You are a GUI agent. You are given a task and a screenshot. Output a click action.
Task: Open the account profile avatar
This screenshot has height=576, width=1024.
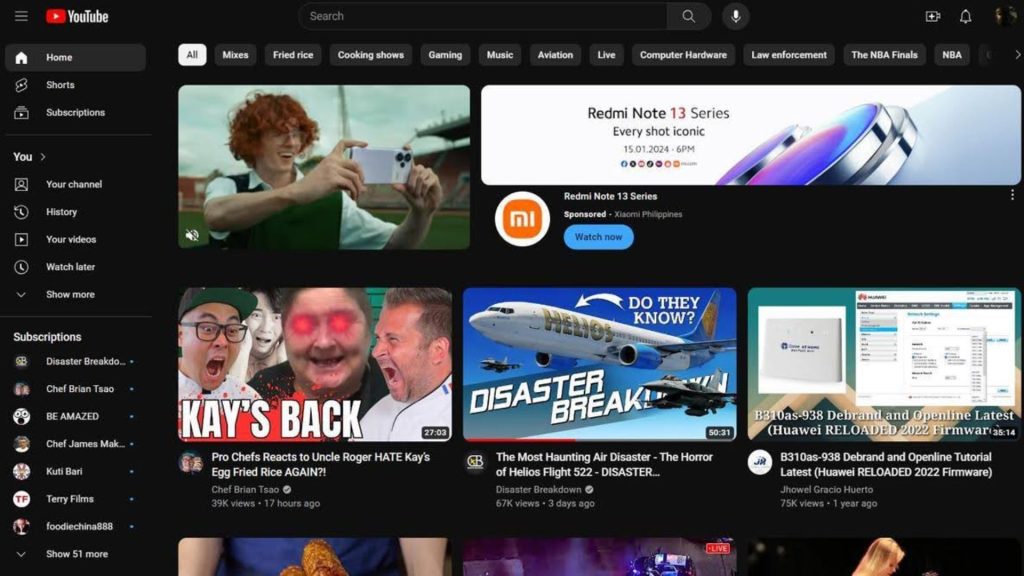point(1004,16)
